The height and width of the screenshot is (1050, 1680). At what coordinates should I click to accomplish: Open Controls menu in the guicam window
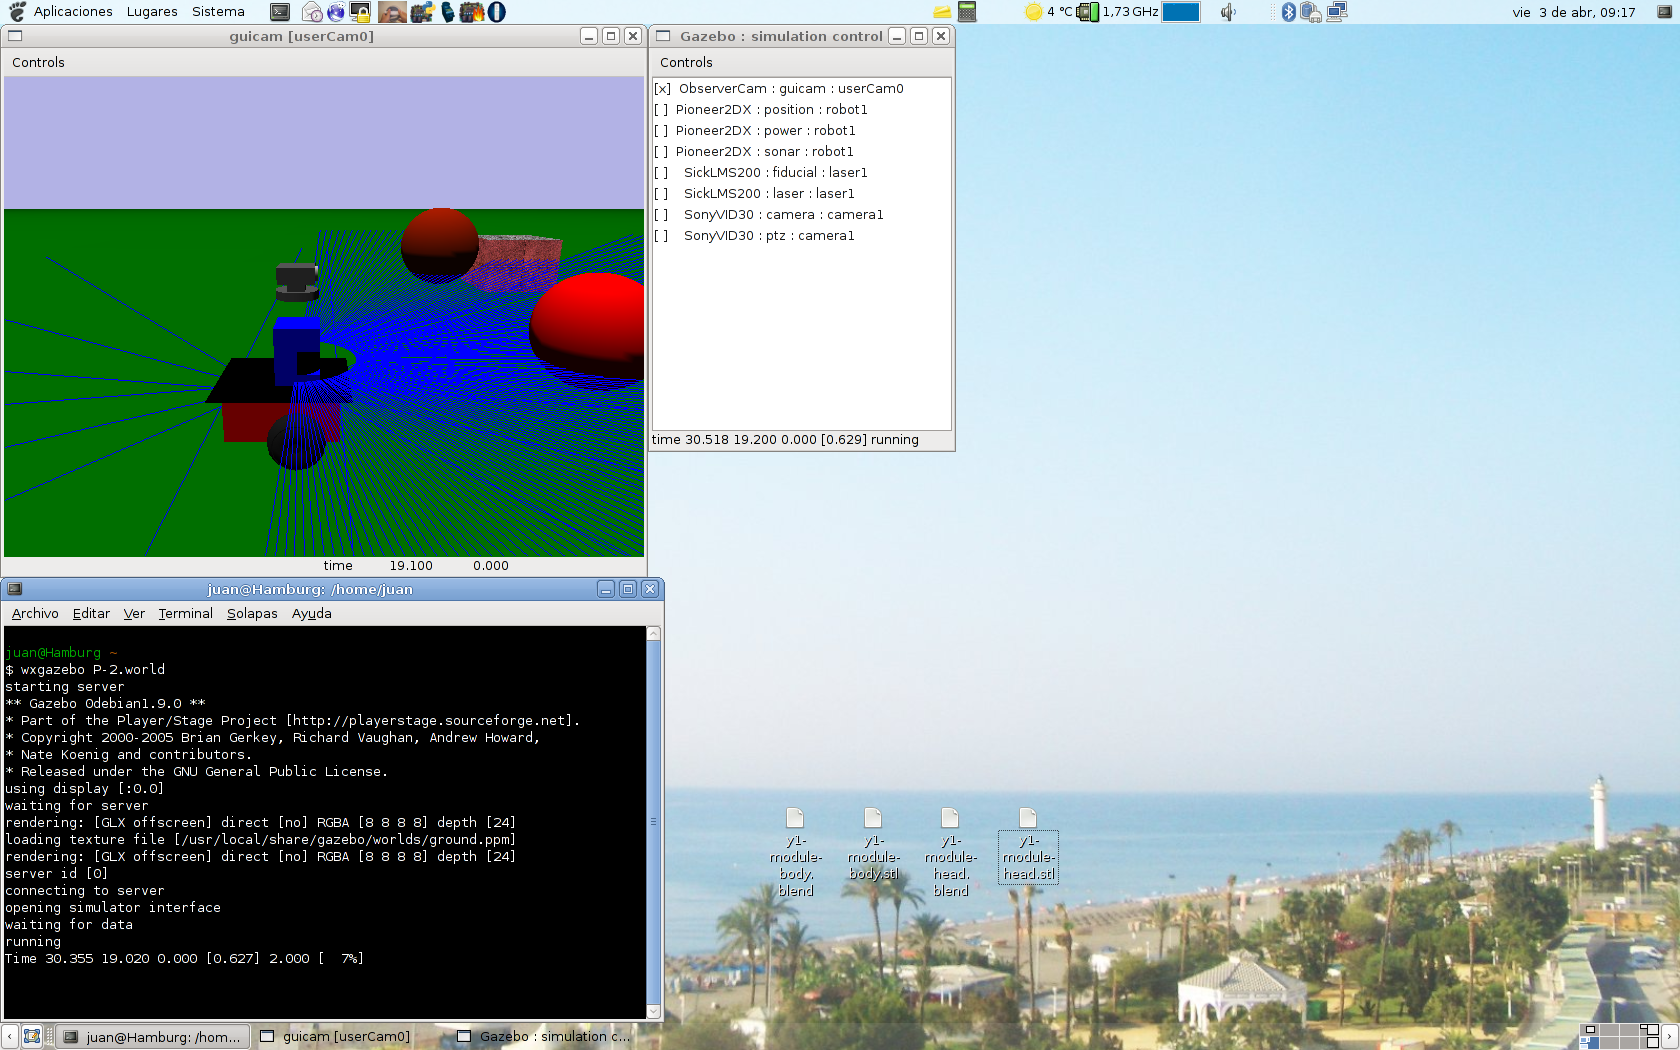(38, 62)
